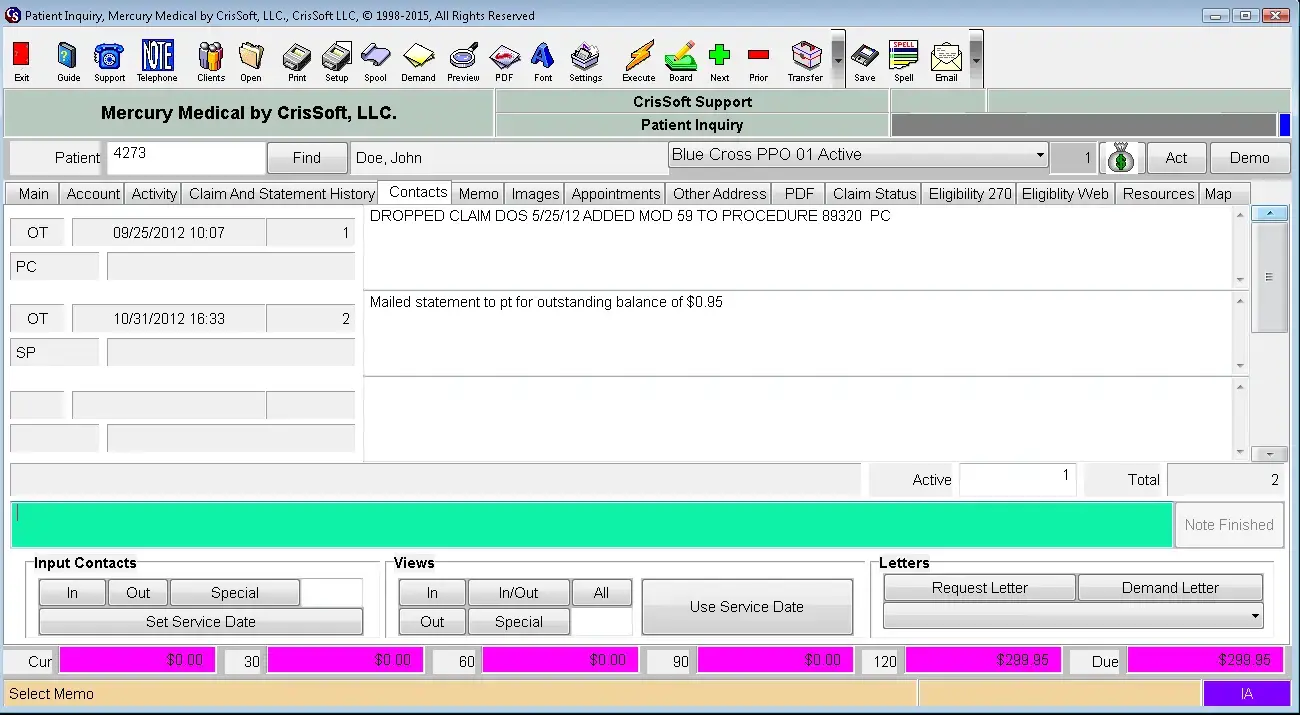Screen dimensions: 1300x715
Task: Switch to the Appointments tab
Action: pyautogui.click(x=615, y=193)
